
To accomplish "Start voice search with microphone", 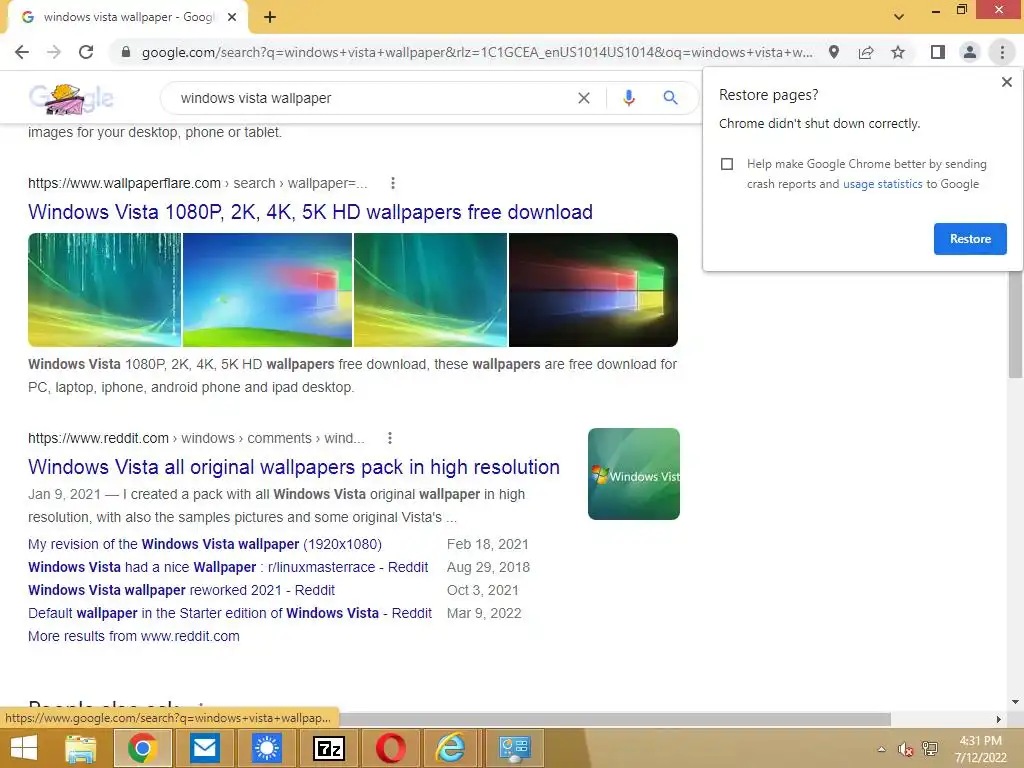I will [x=629, y=98].
